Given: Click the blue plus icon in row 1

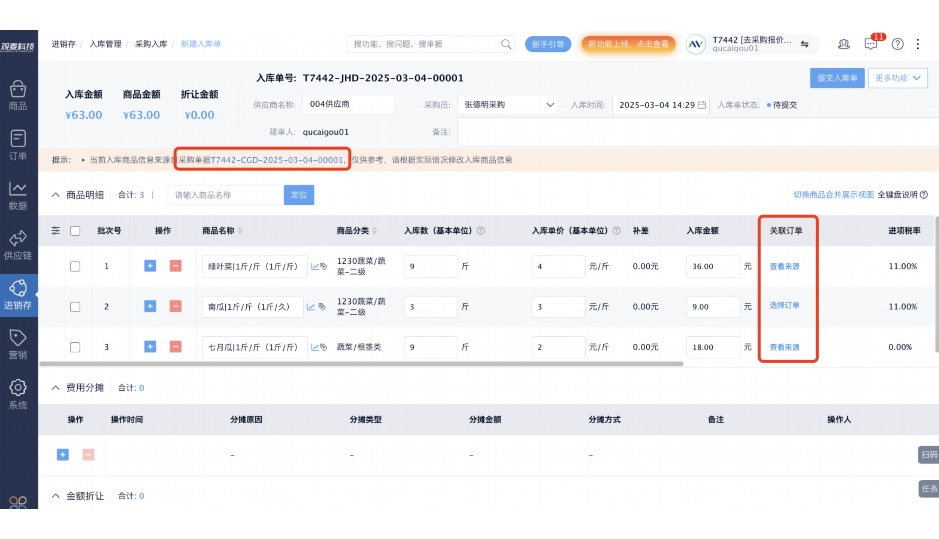Looking at the screenshot, I should pos(150,266).
